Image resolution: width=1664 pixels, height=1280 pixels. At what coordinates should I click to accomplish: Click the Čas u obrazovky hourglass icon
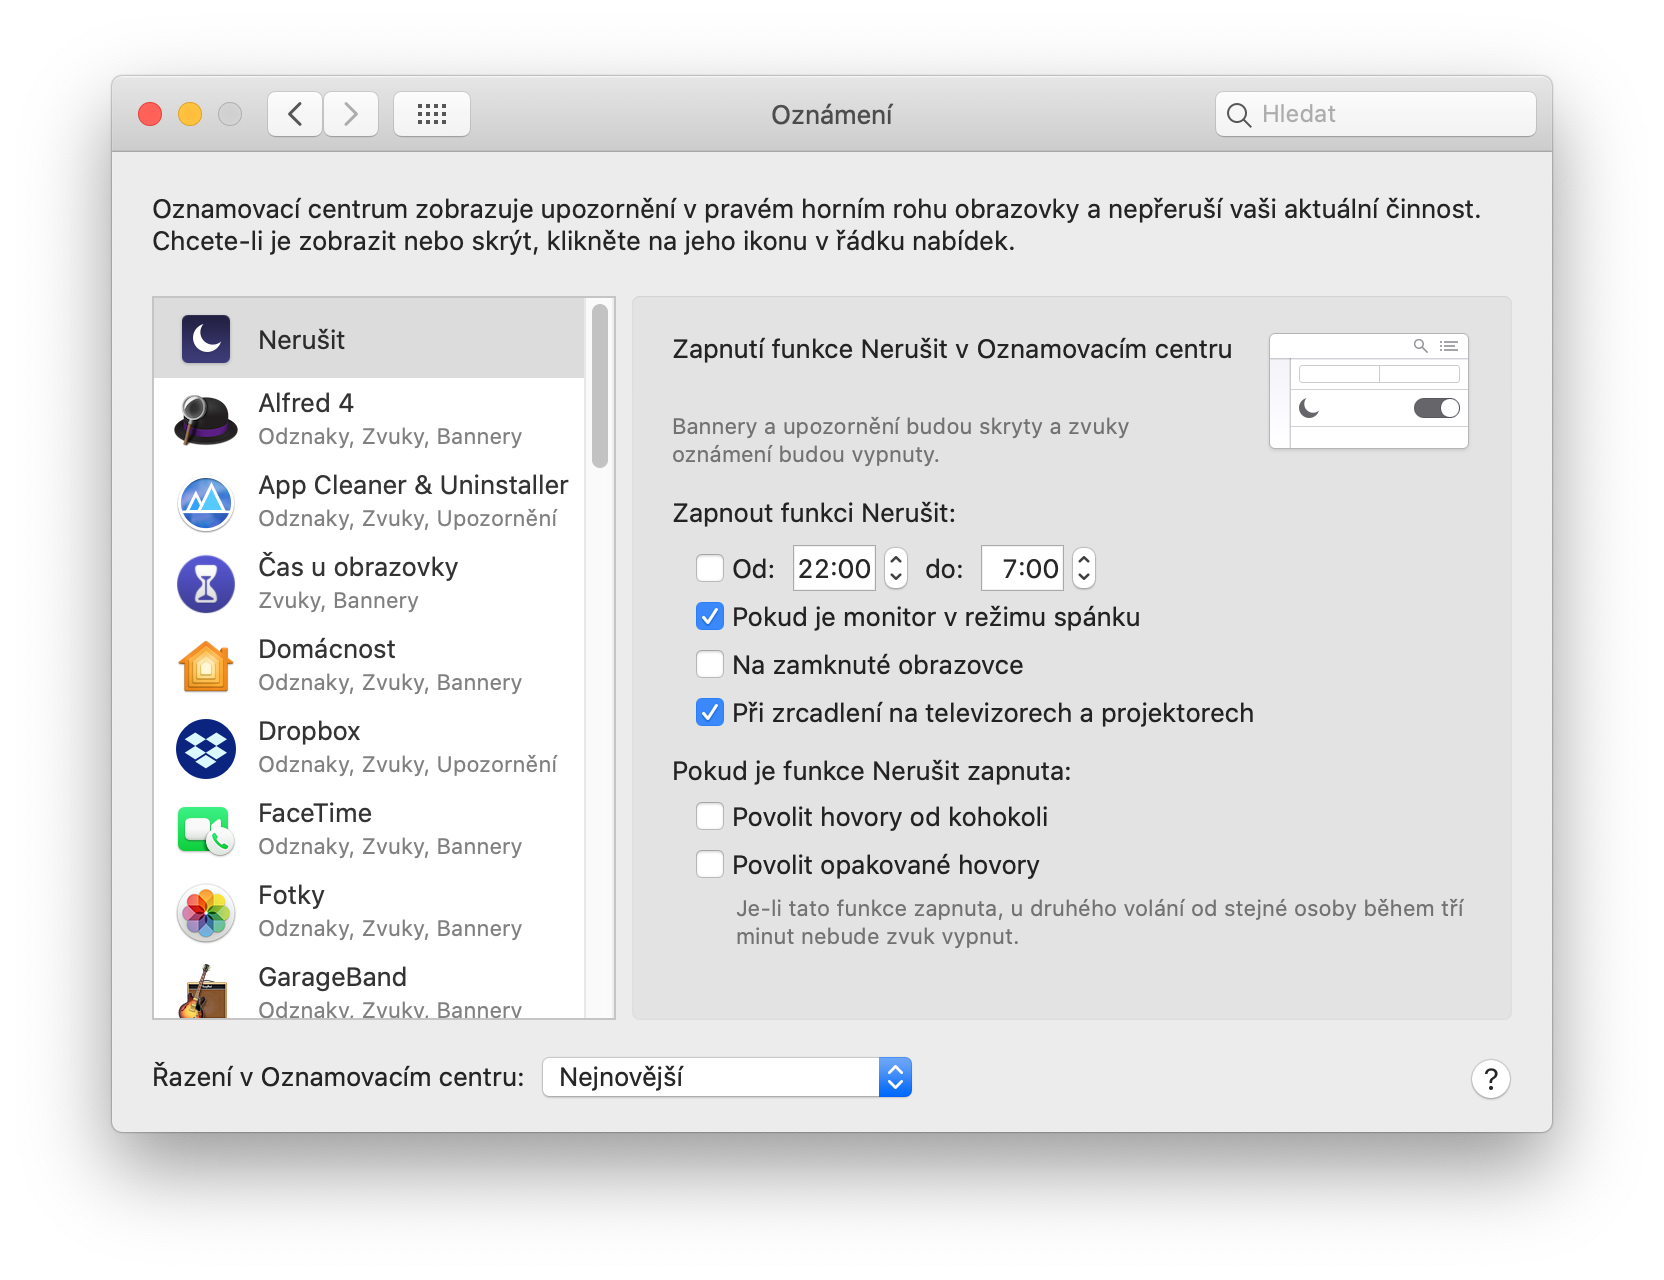(x=206, y=585)
